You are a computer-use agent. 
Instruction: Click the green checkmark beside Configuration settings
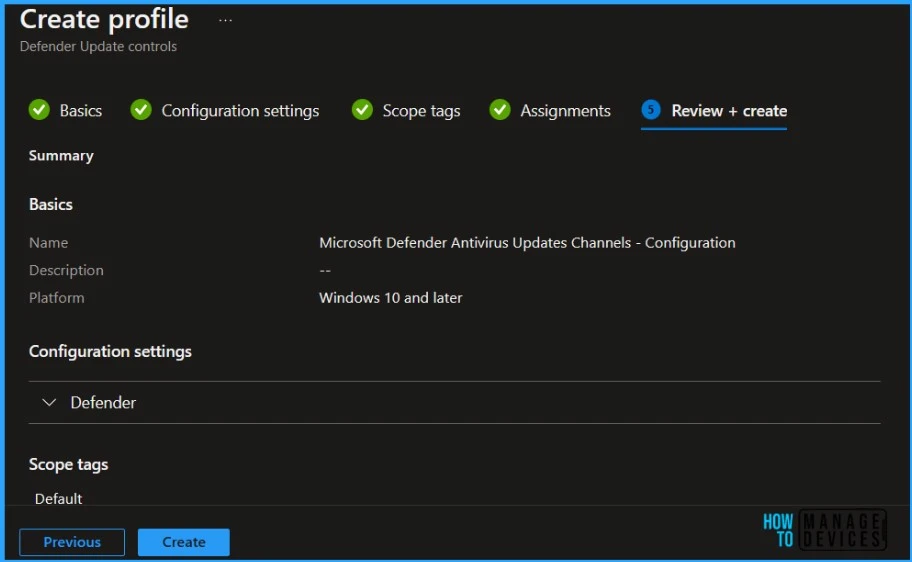(141, 109)
